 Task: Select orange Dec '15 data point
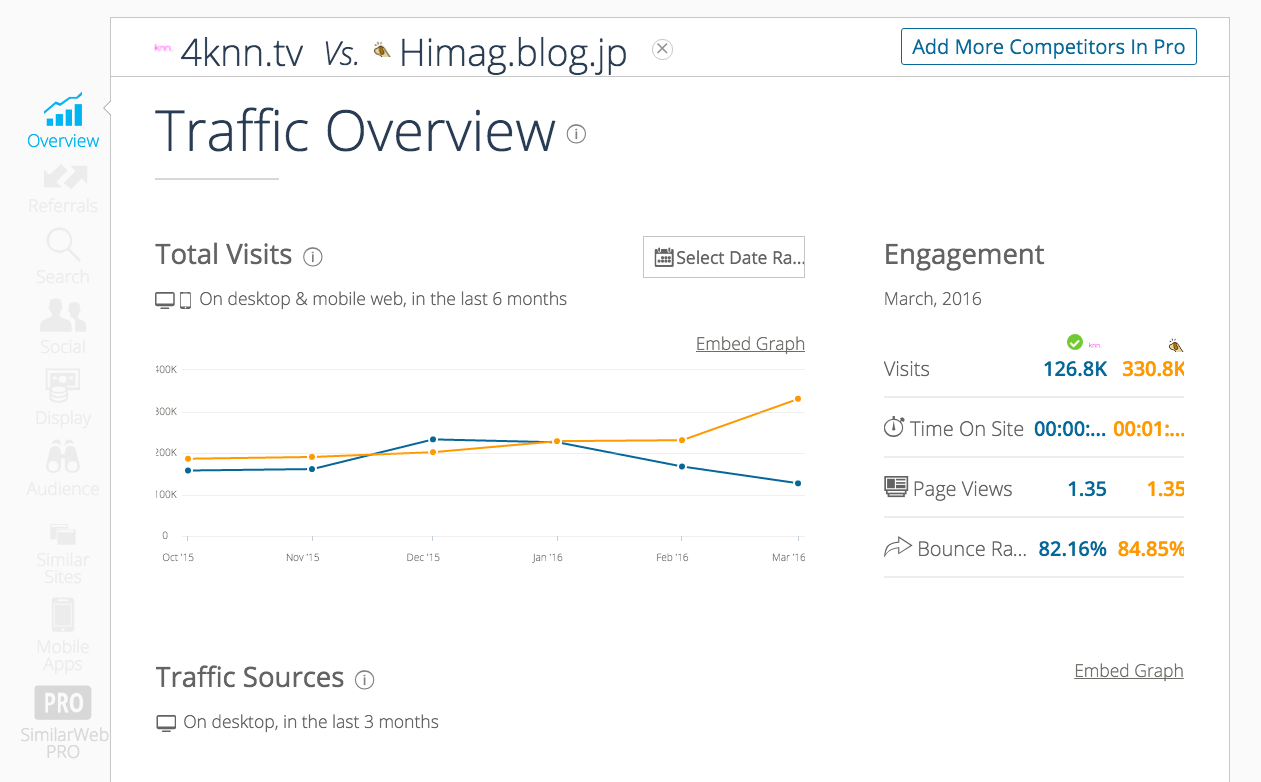tap(433, 452)
